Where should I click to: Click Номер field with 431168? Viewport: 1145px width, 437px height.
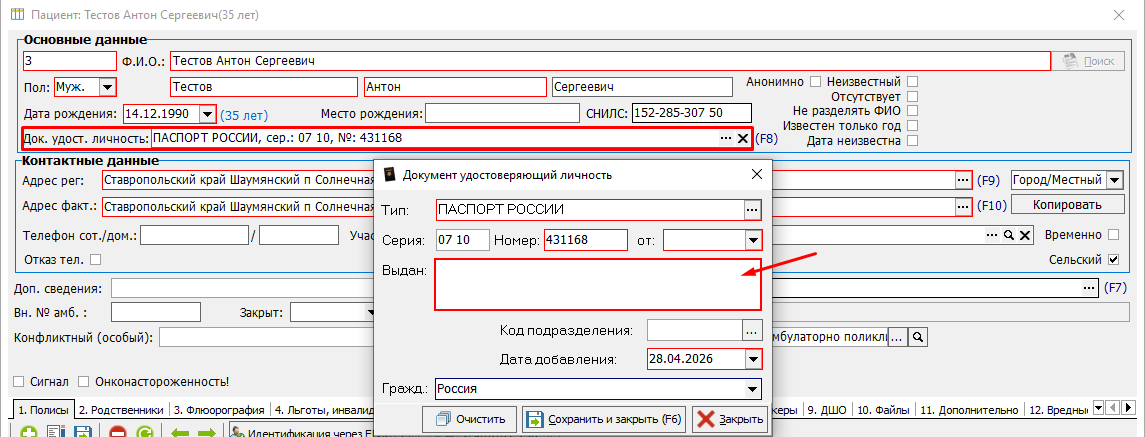(x=586, y=240)
